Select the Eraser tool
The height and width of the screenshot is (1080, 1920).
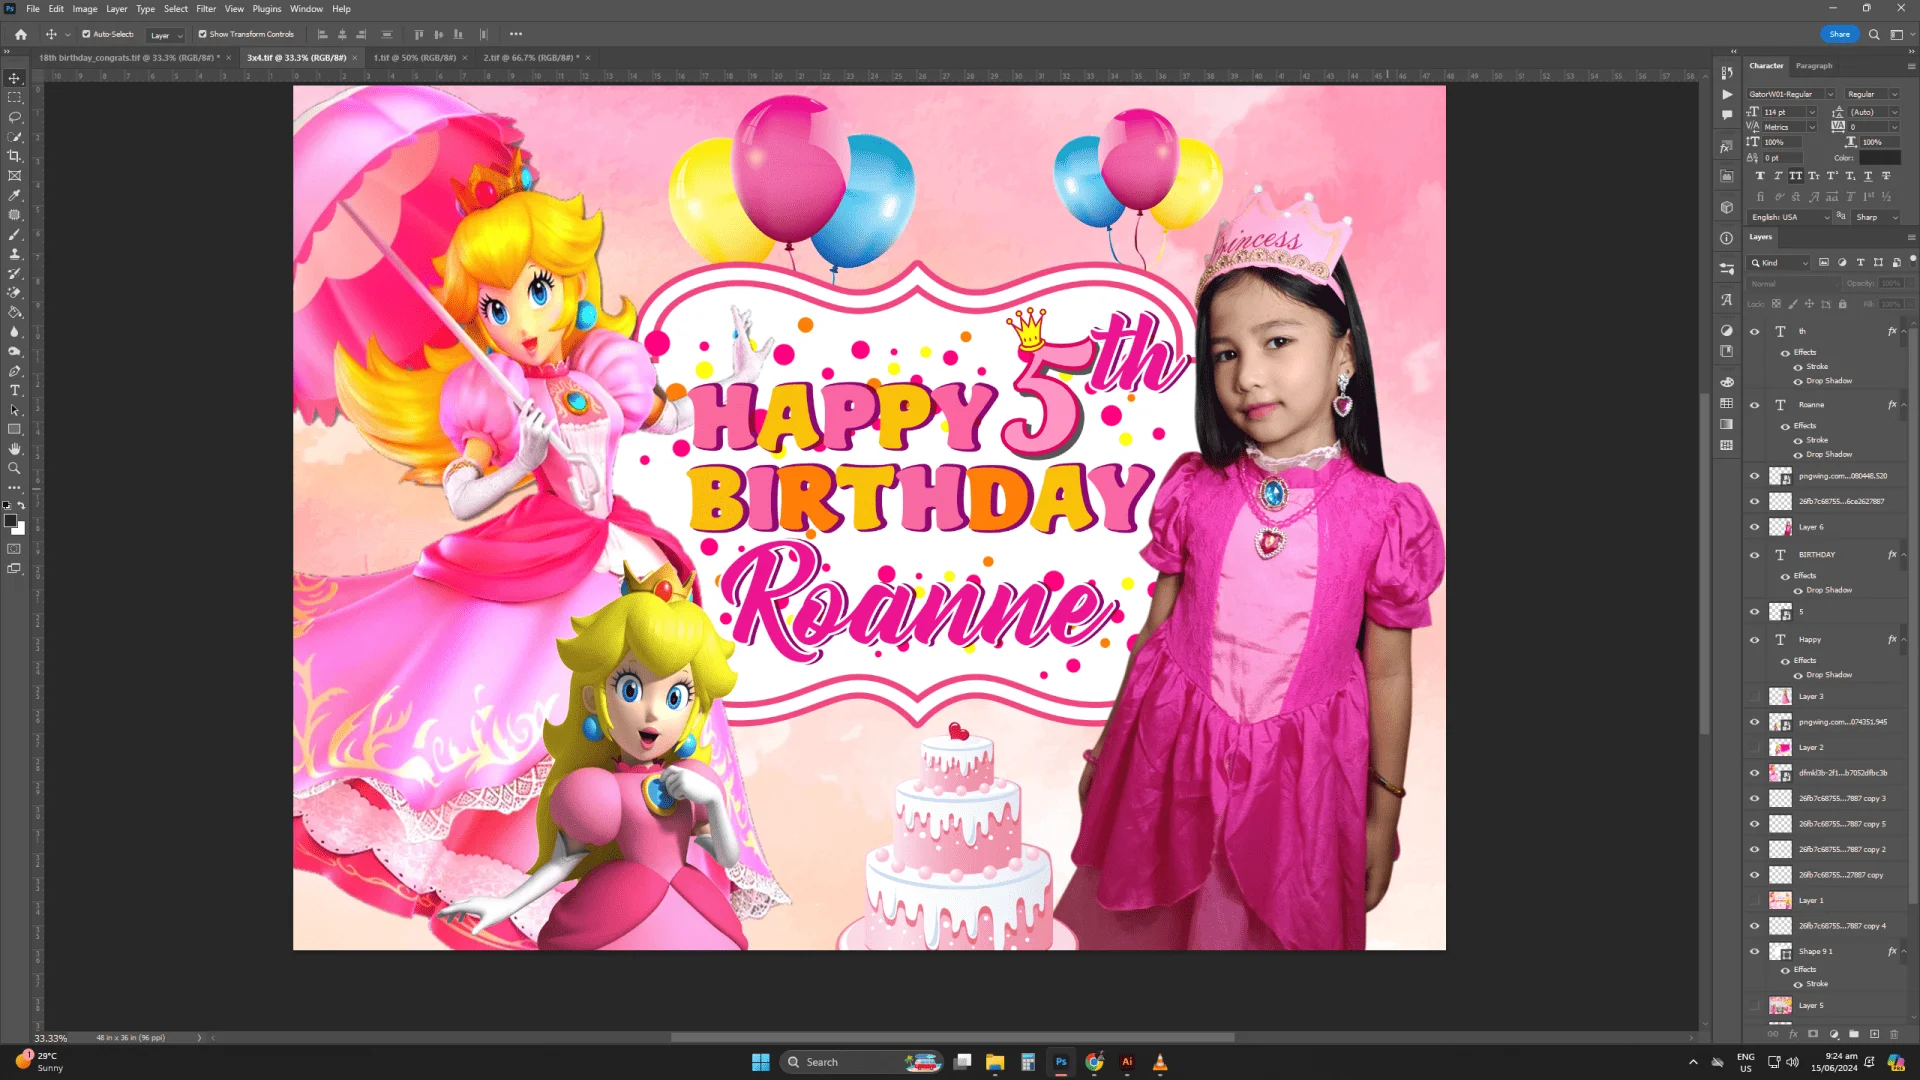point(14,293)
